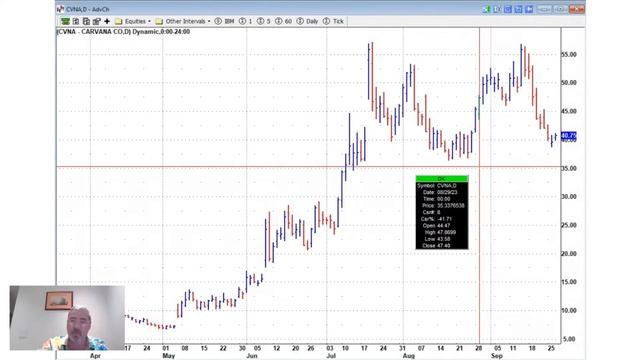This screenshot has width=640, height=360.
Task: Click the Date 08/29/23 row in data box
Action: (442, 192)
